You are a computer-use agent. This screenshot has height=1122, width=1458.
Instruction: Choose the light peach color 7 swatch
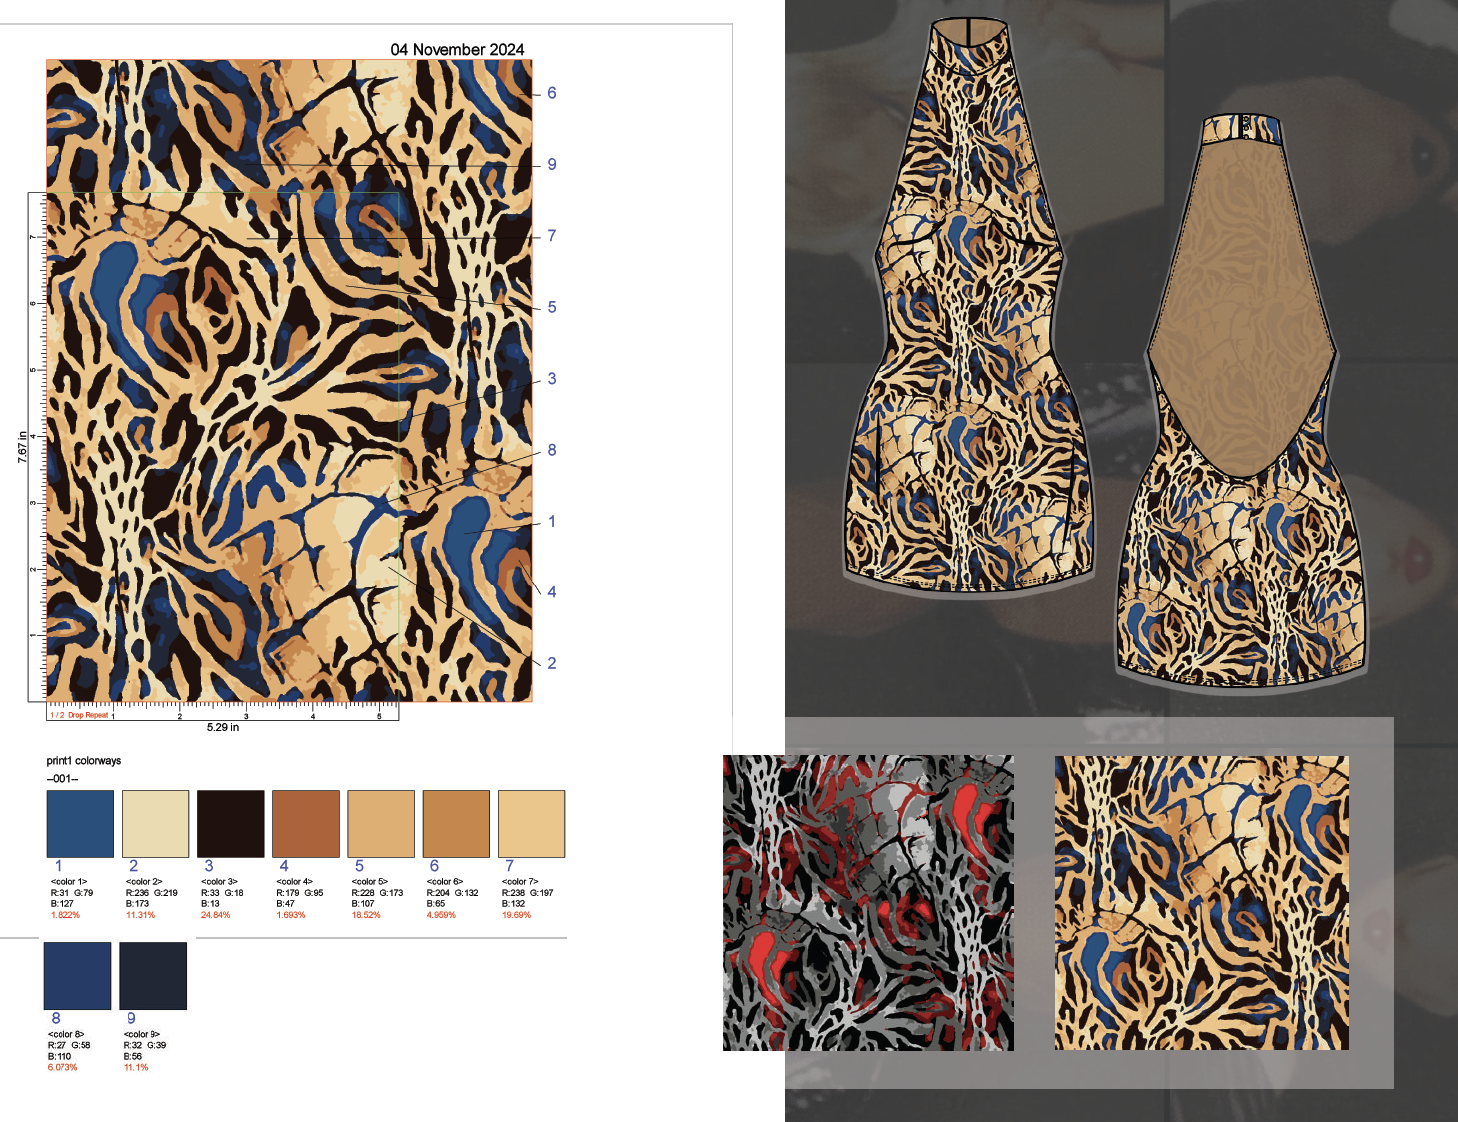pos(532,824)
